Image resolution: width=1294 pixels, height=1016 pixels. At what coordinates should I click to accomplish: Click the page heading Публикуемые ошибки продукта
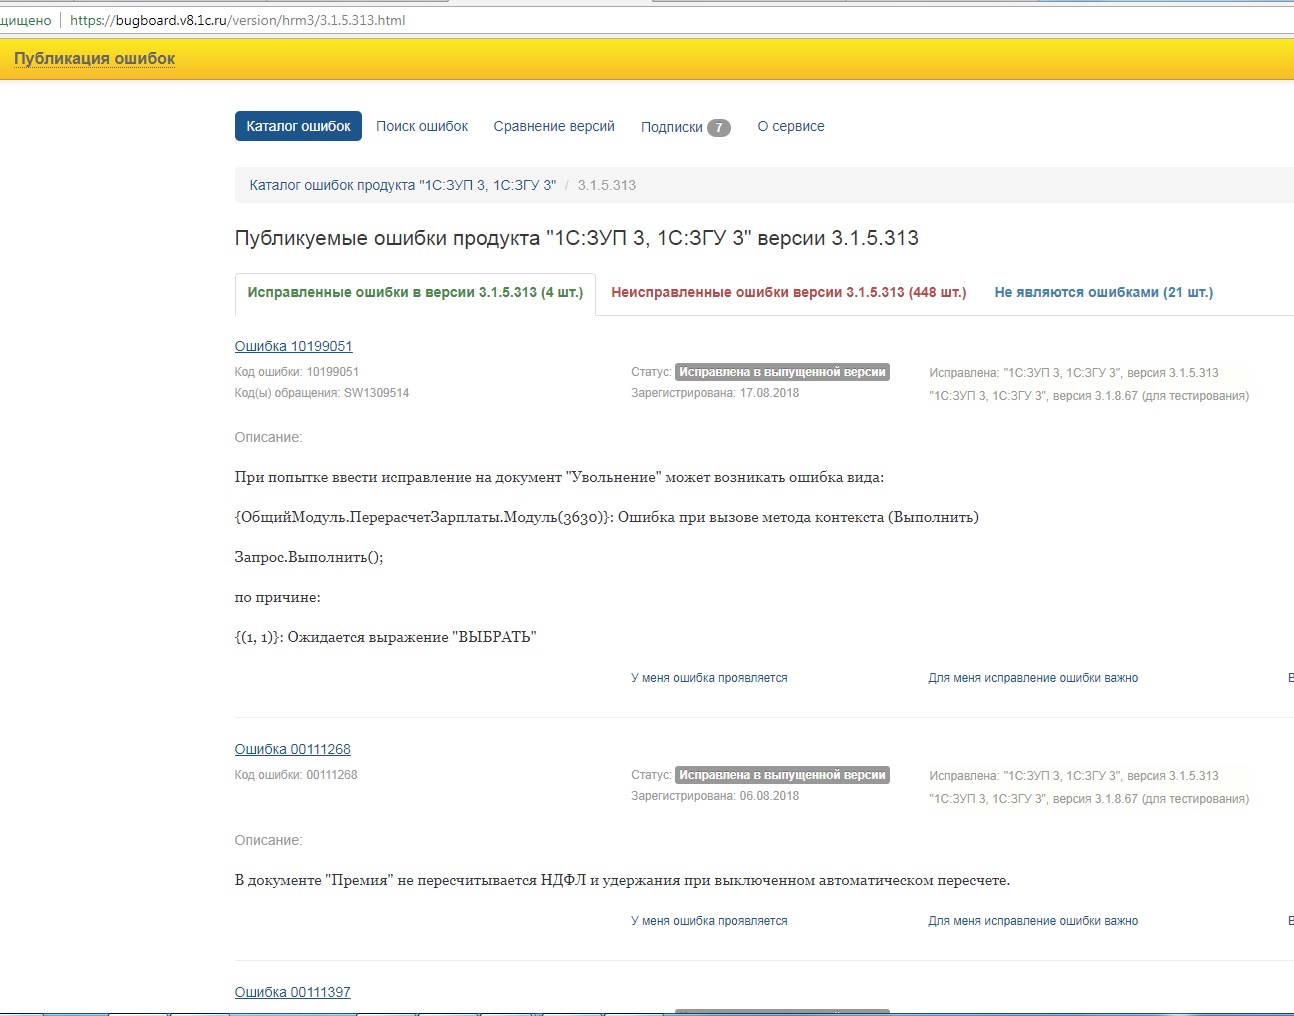click(577, 238)
